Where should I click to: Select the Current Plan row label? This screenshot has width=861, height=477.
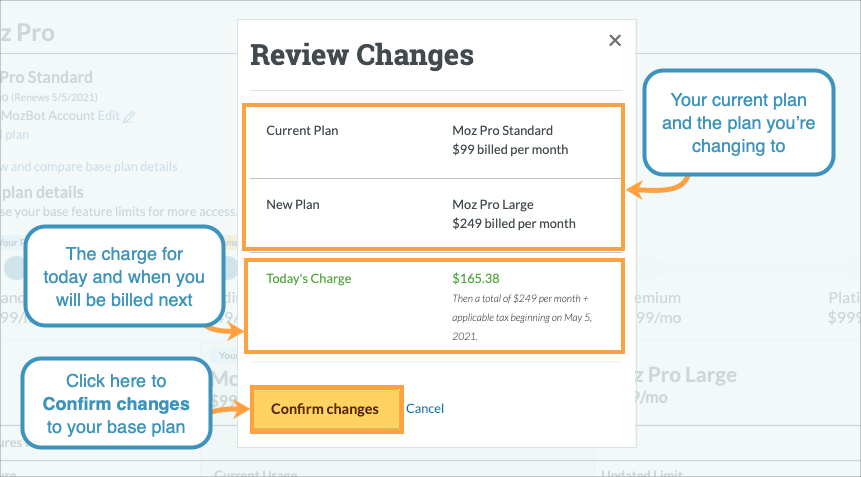click(x=302, y=131)
